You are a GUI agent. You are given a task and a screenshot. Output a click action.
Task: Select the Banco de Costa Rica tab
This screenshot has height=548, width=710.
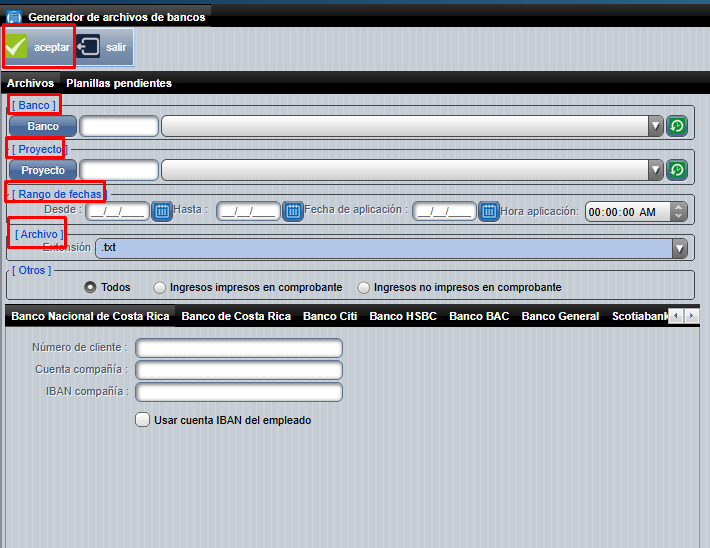pos(236,316)
